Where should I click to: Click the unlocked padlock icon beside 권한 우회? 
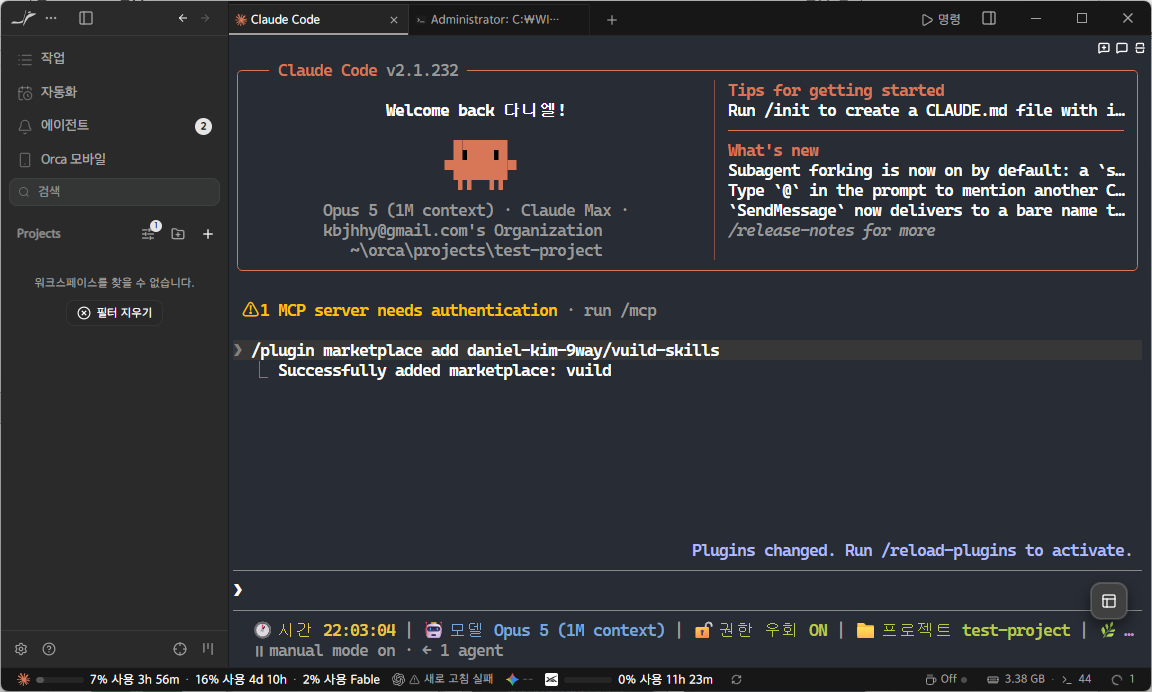[x=703, y=630]
